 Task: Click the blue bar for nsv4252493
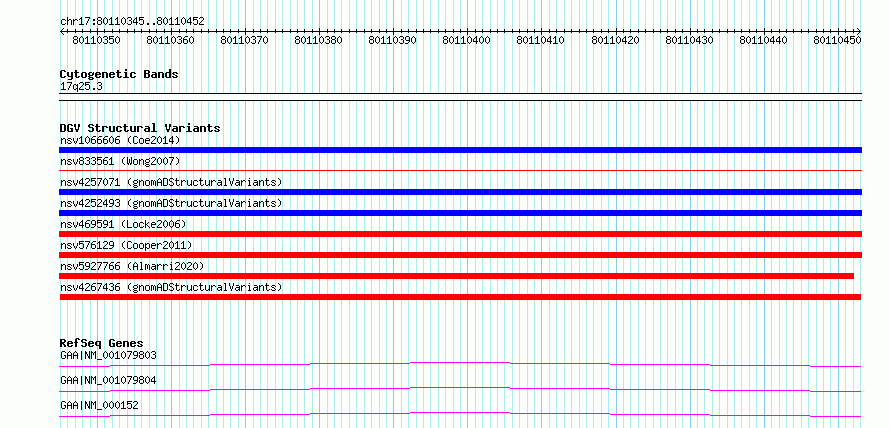(460, 213)
